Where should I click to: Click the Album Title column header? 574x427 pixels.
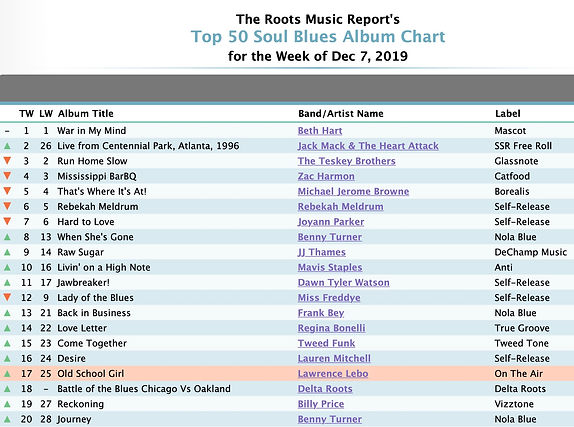(x=86, y=114)
